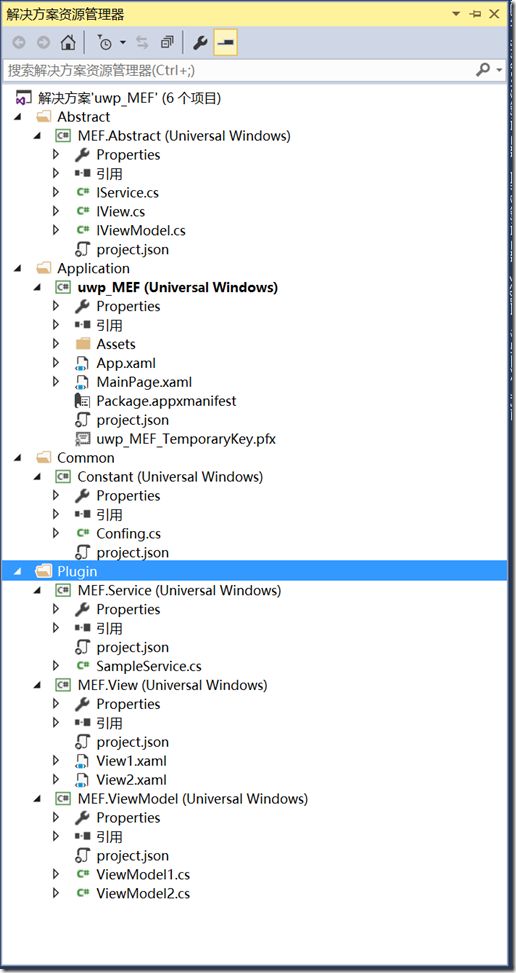Open the Properties wrench toolbar icon

tap(200, 42)
